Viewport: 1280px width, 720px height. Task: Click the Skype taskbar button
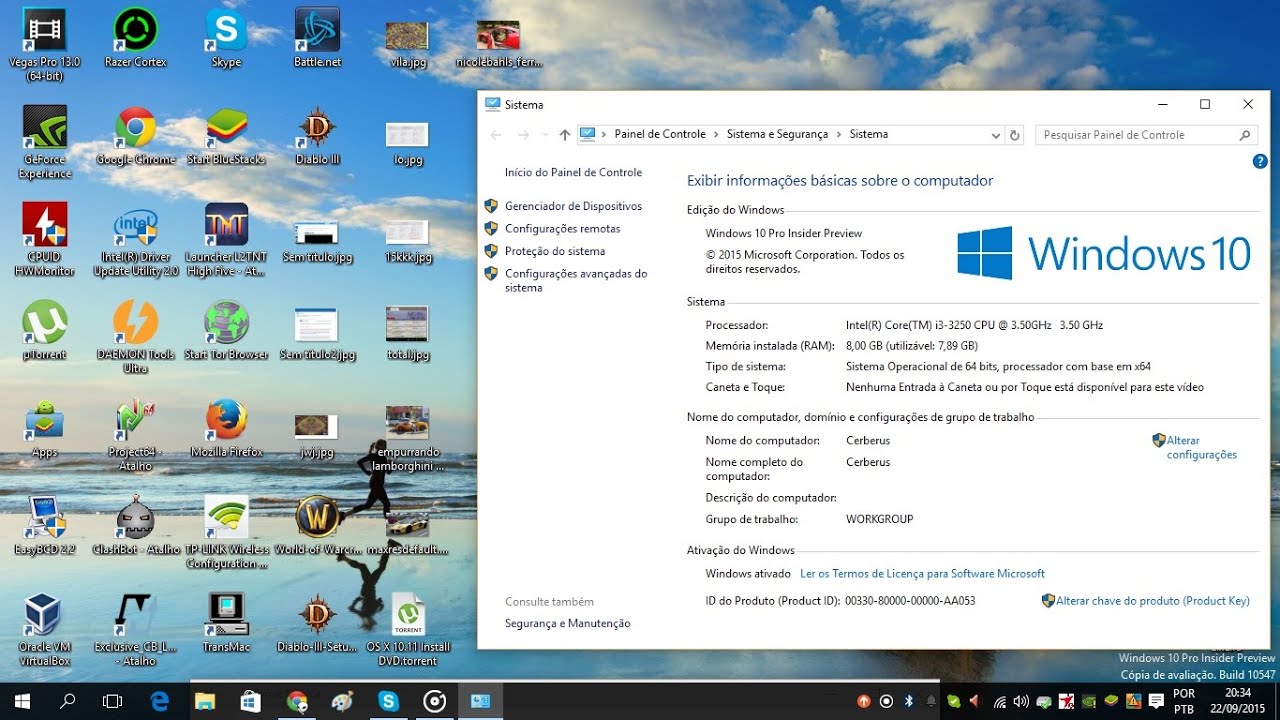pos(389,701)
